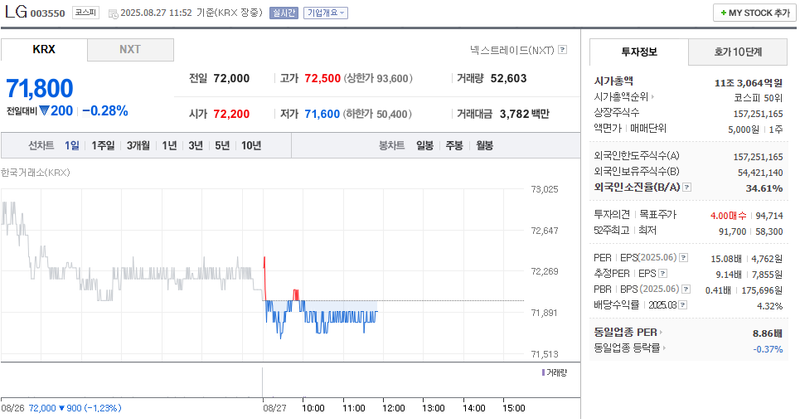The height and width of the screenshot is (419, 800).
Task: Click the 시가 value 72,200
Action: coord(231,114)
